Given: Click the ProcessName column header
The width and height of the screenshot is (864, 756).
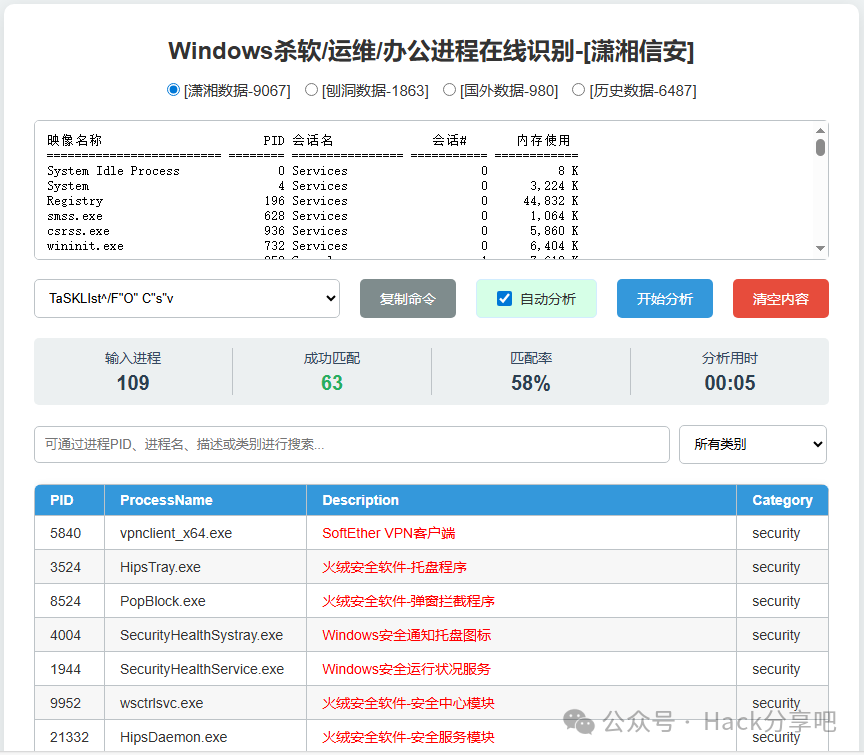Looking at the screenshot, I should click(206, 500).
